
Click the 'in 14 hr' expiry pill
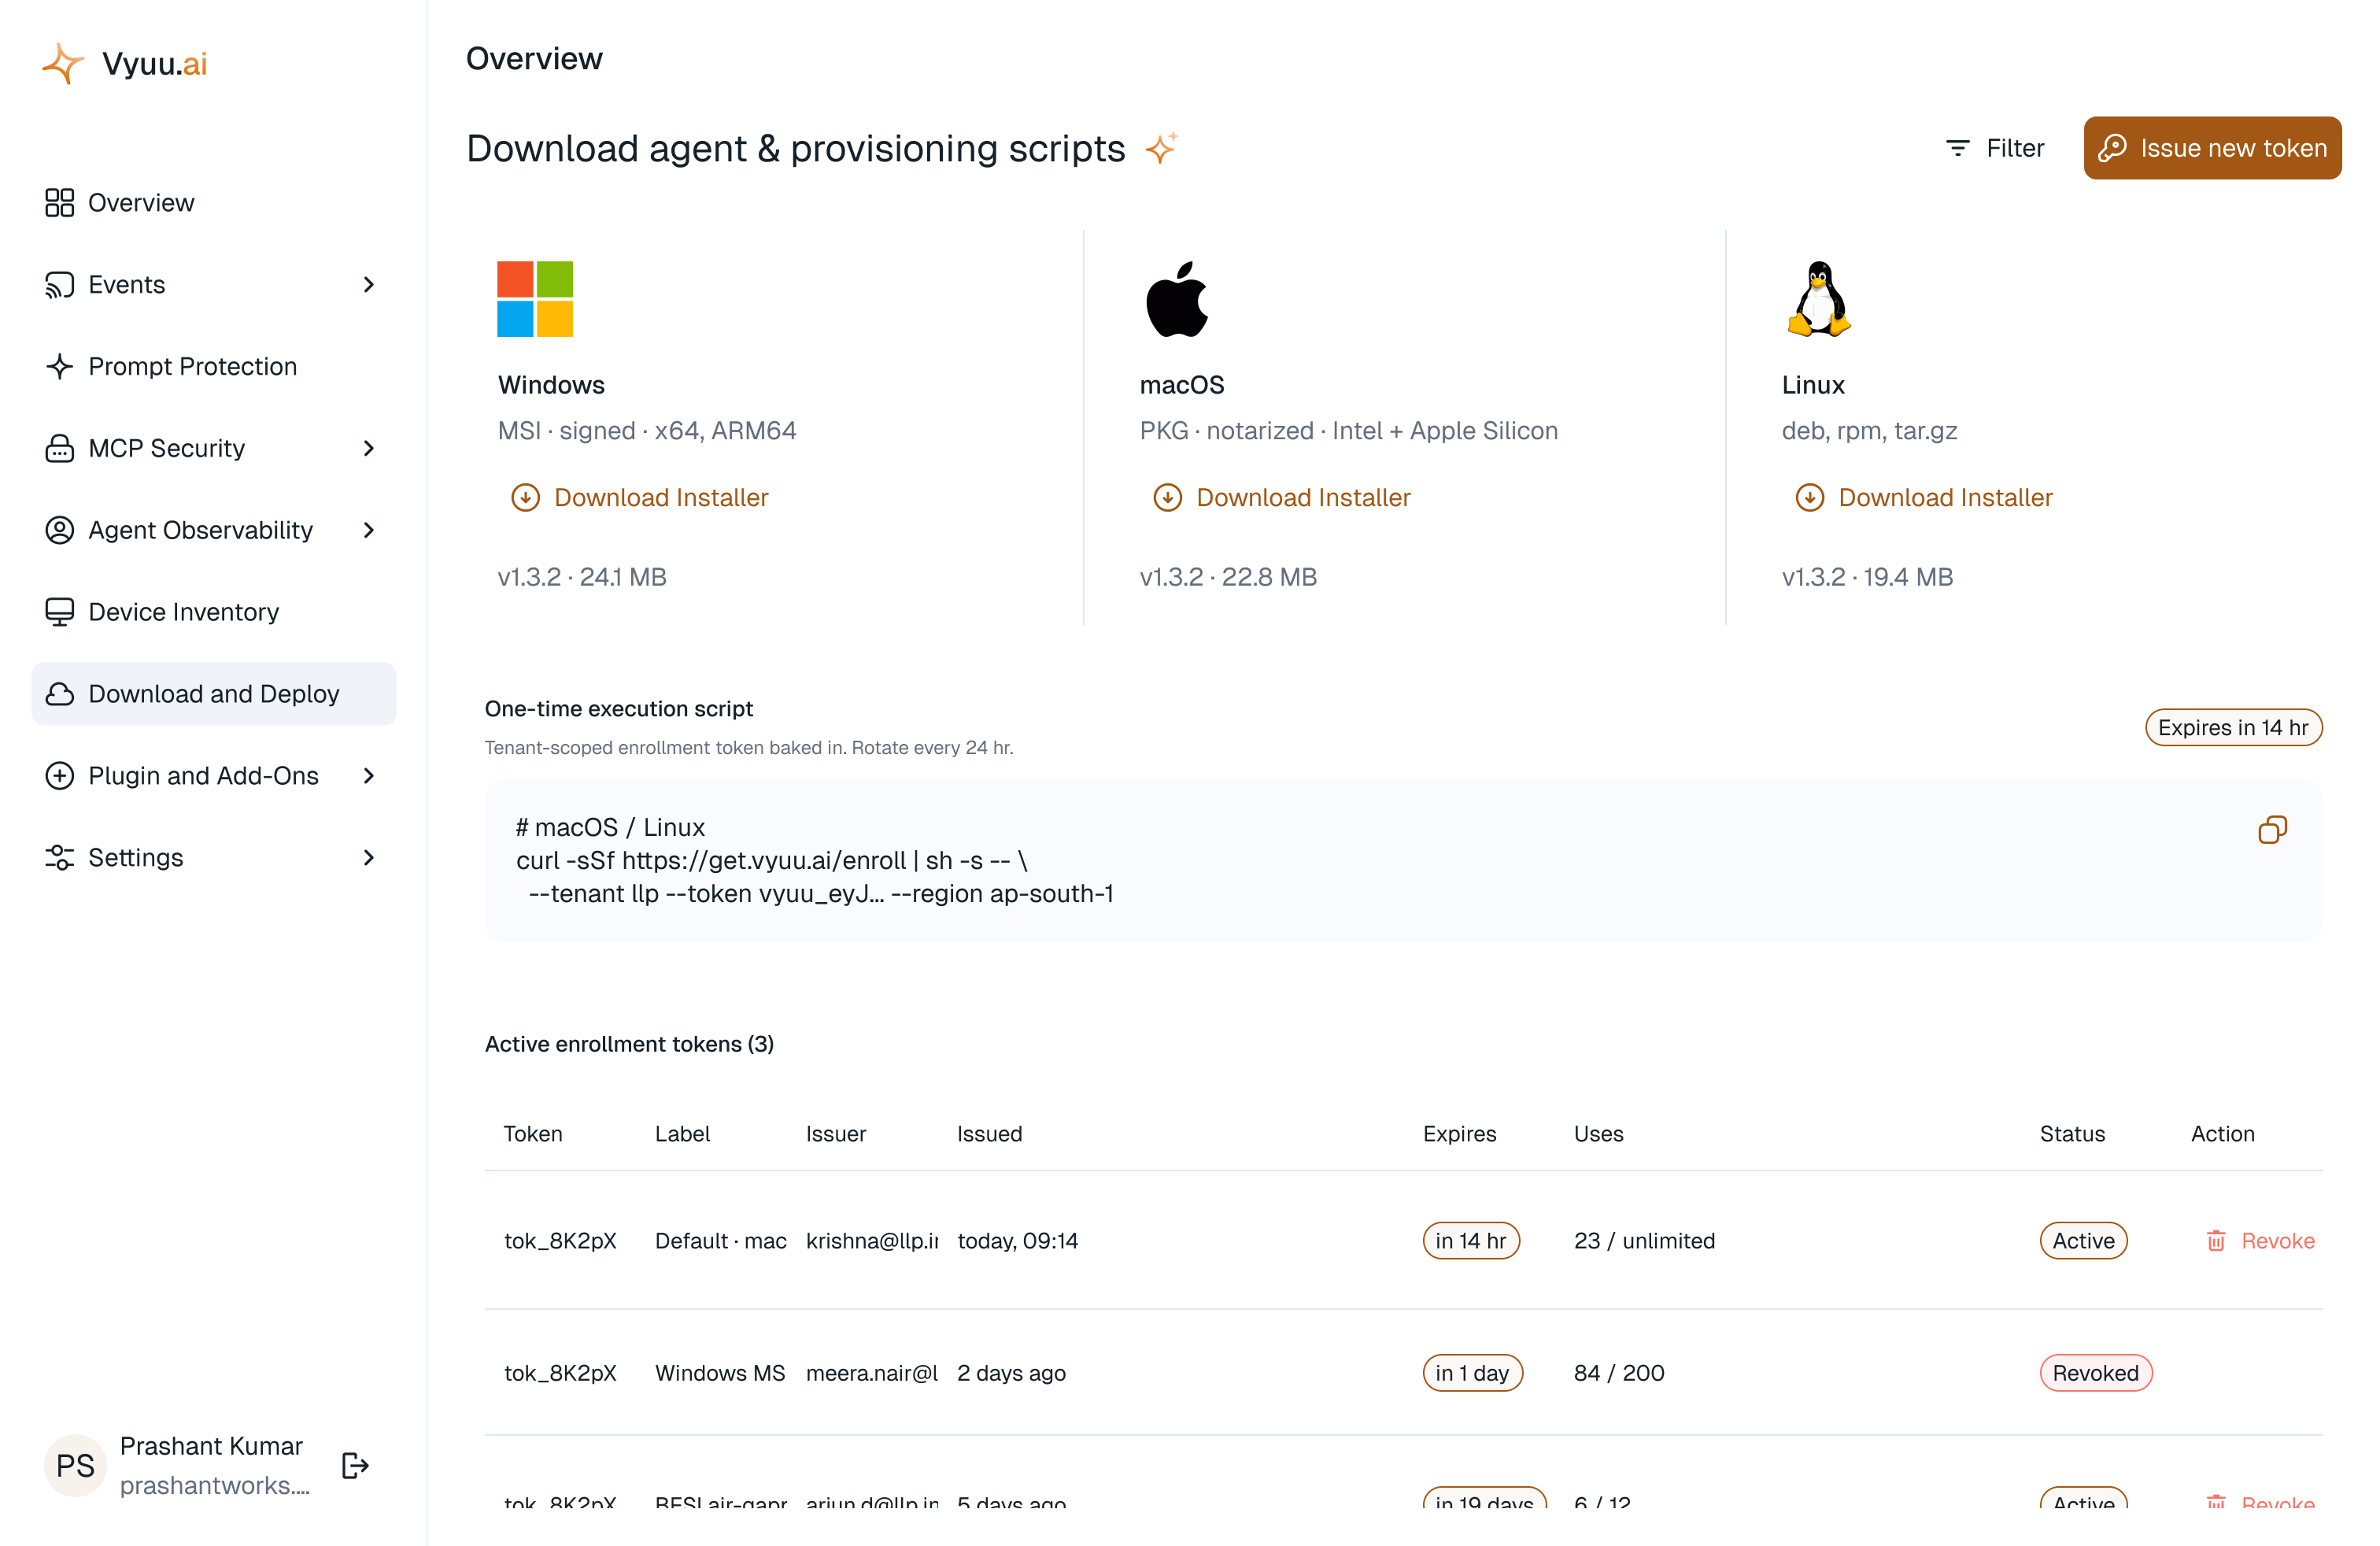[x=1470, y=1241]
